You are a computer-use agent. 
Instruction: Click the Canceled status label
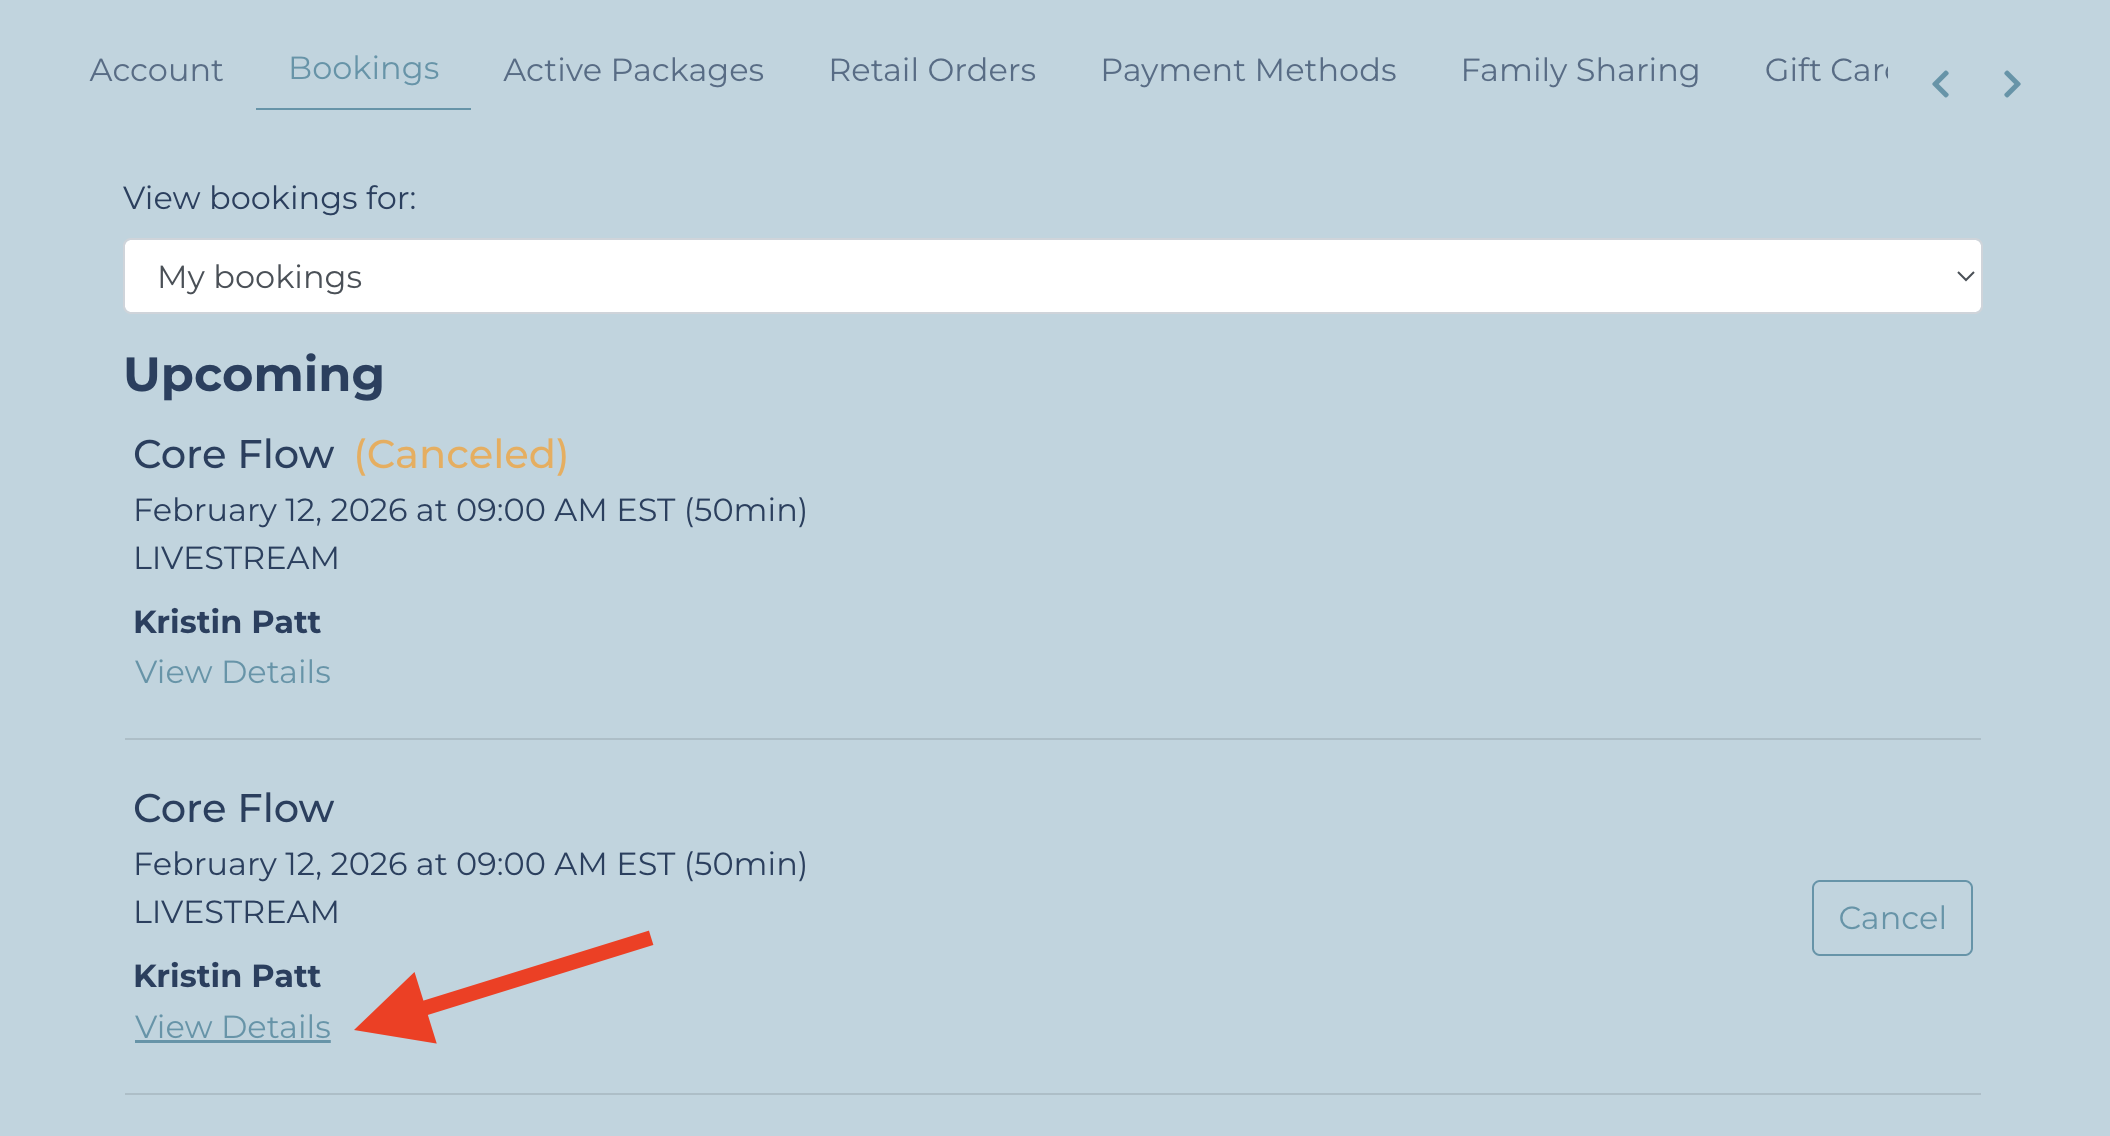coord(461,455)
